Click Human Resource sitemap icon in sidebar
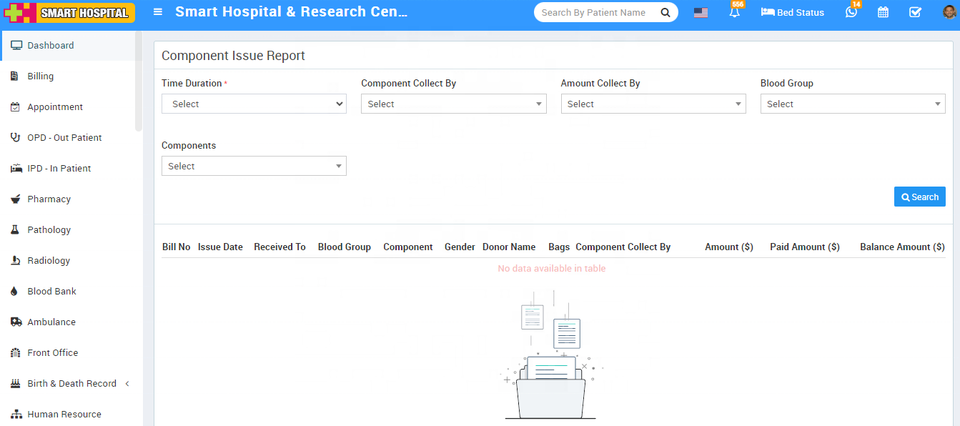 (x=17, y=414)
